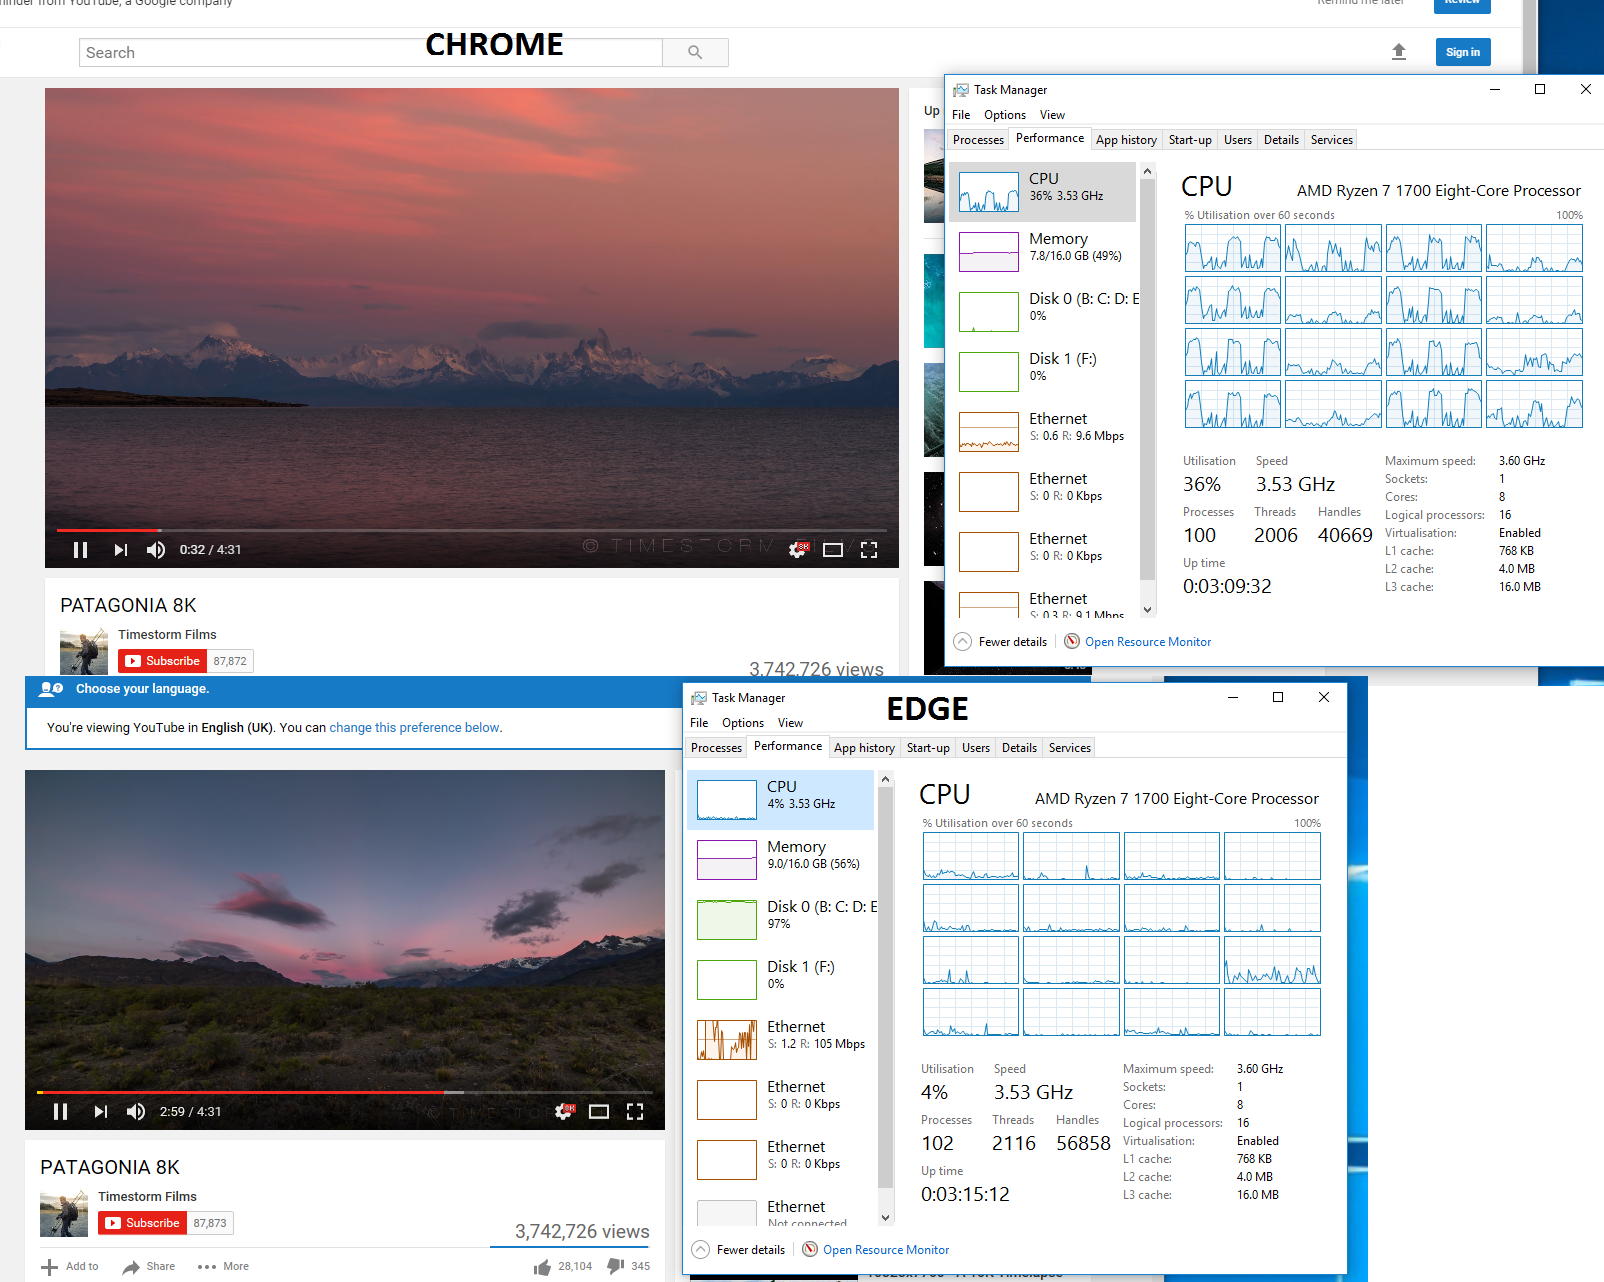Select Disk 0 item in upper Task Manager
Image resolution: width=1604 pixels, height=1282 pixels.
pos(1042,311)
